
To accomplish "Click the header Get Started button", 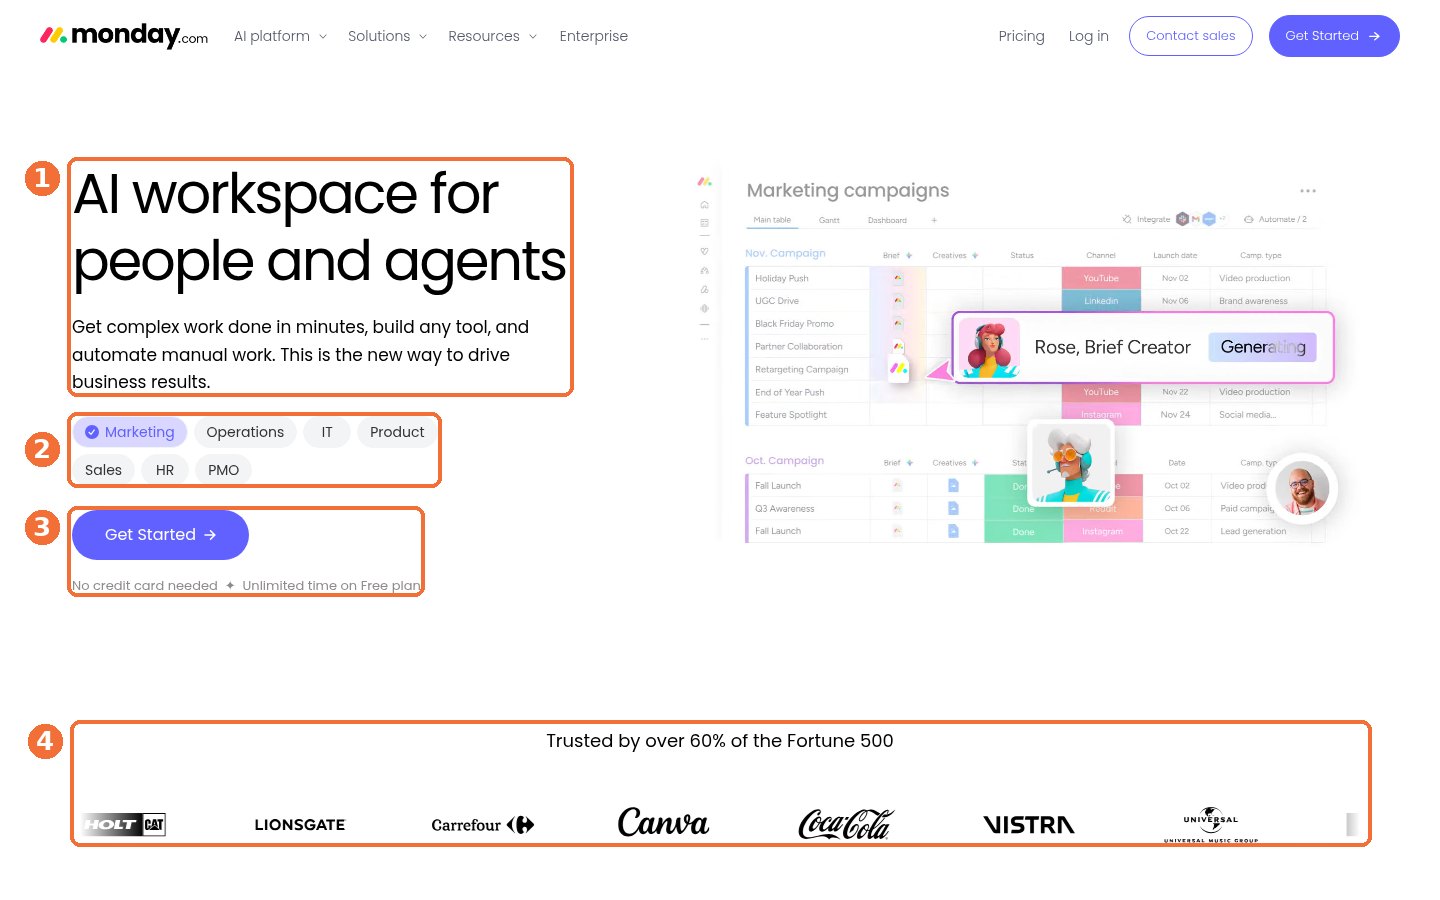I will pos(1334,36).
